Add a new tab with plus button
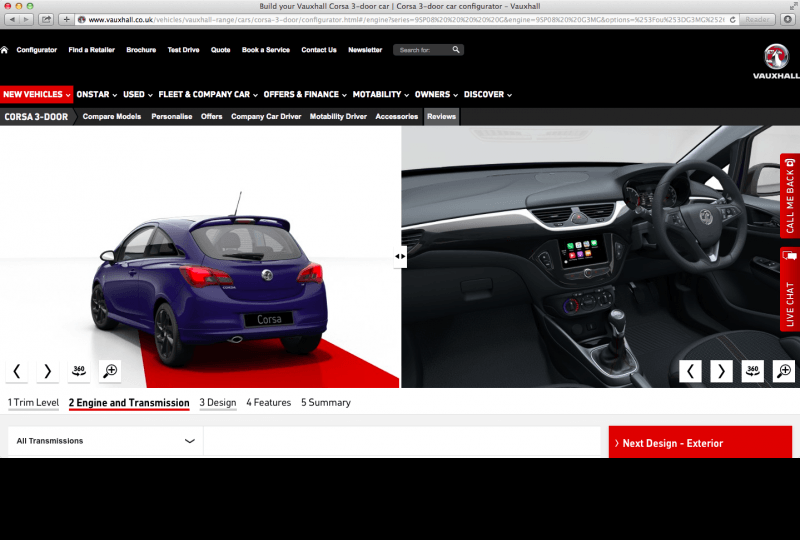This screenshot has height=540, width=800. 66,19
